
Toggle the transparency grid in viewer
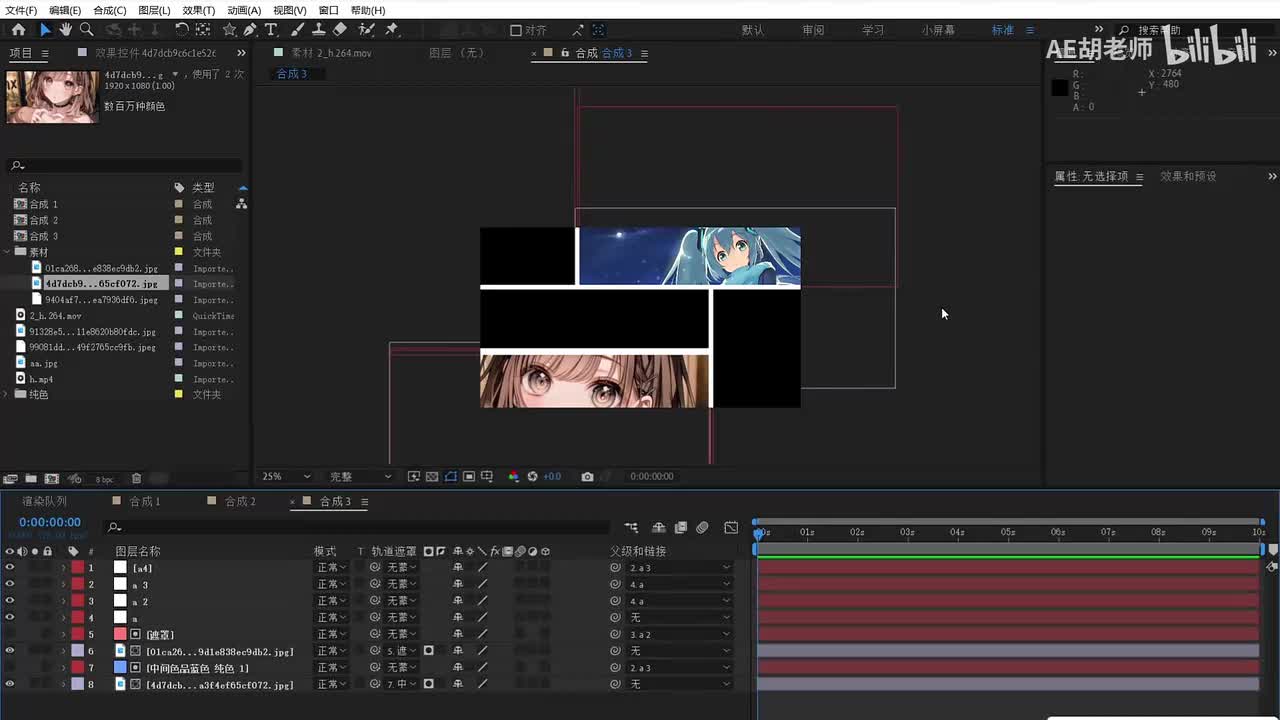(x=432, y=477)
